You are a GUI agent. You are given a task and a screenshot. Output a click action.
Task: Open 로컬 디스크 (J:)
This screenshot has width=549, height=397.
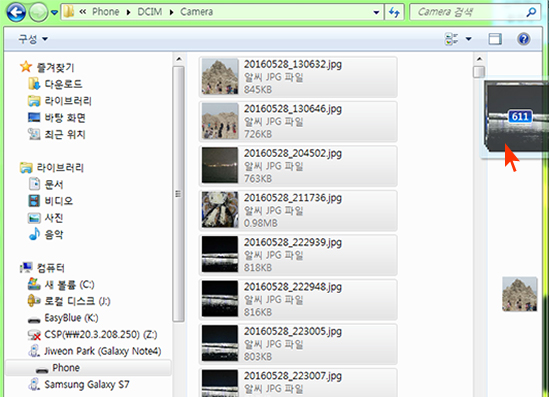coord(77,301)
